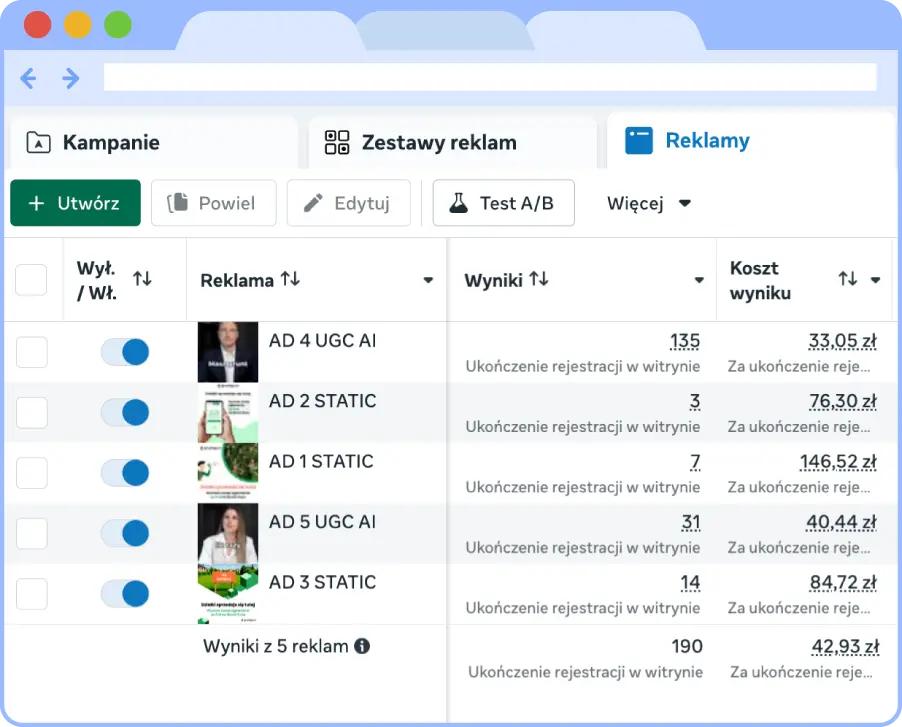Screen dimensions: 902x727
Task: Check the AD 2 STATIC row checkbox
Action: click(x=32, y=412)
